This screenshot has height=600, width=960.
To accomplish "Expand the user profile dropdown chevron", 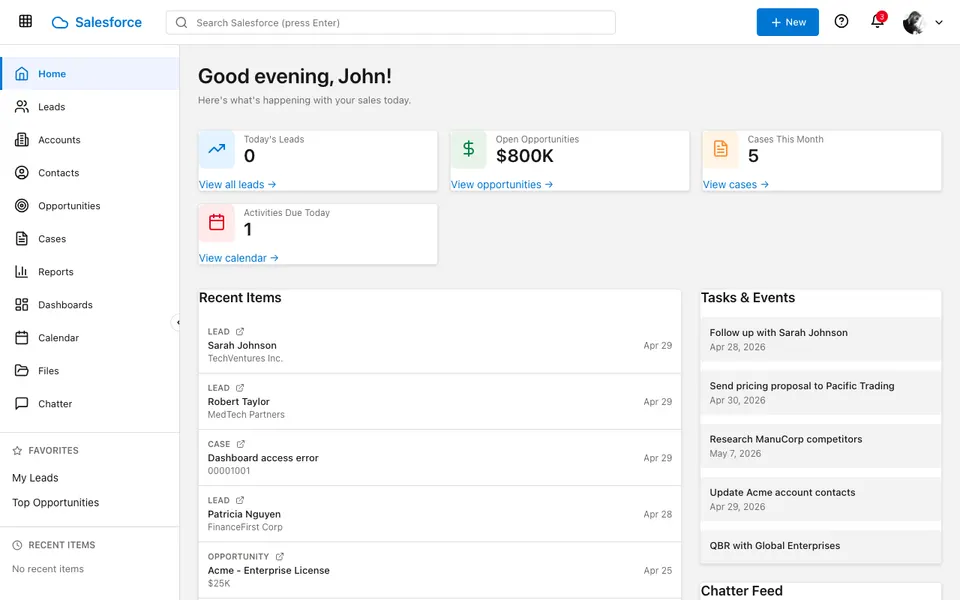I will point(939,23).
